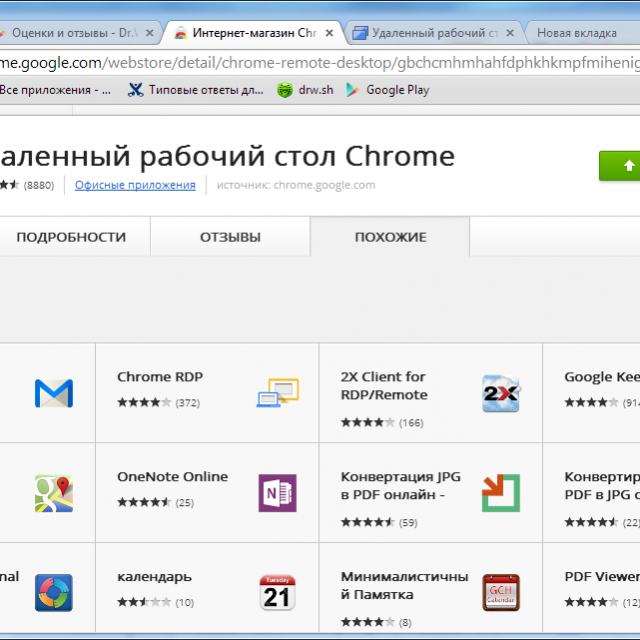Open Конвертация JPG в PDF онлайн title
This screenshot has height=640, width=640.
(401, 486)
